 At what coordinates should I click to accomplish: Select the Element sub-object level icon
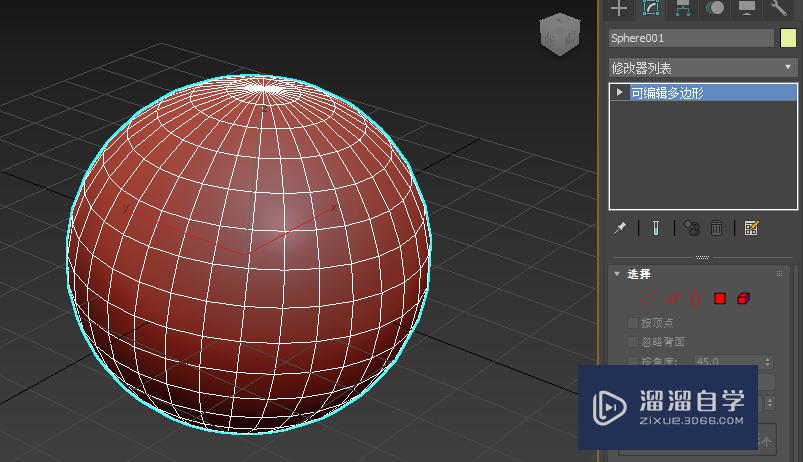[743, 298]
